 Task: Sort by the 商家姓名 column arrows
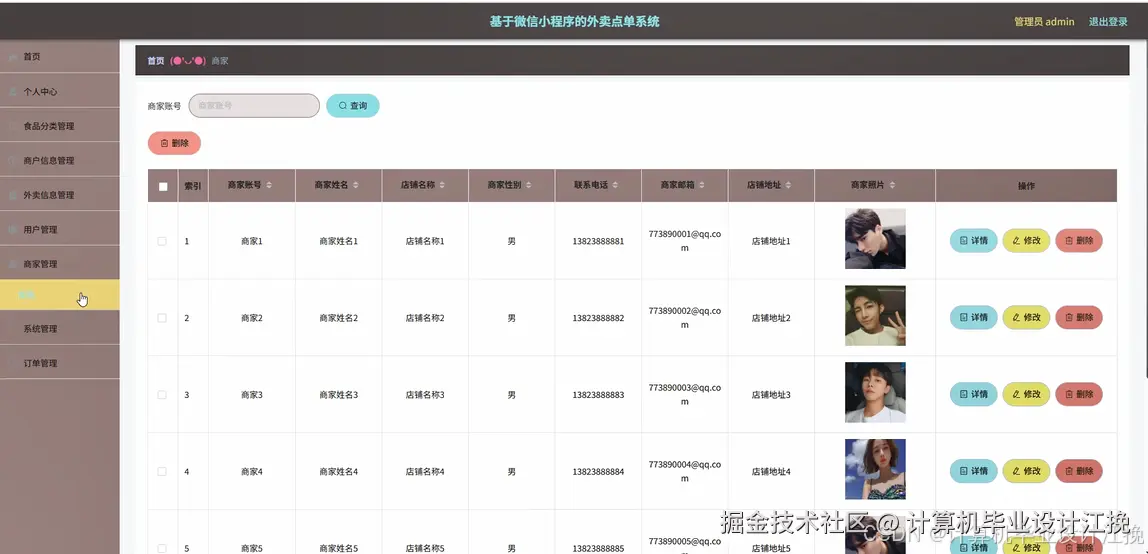tap(356, 186)
